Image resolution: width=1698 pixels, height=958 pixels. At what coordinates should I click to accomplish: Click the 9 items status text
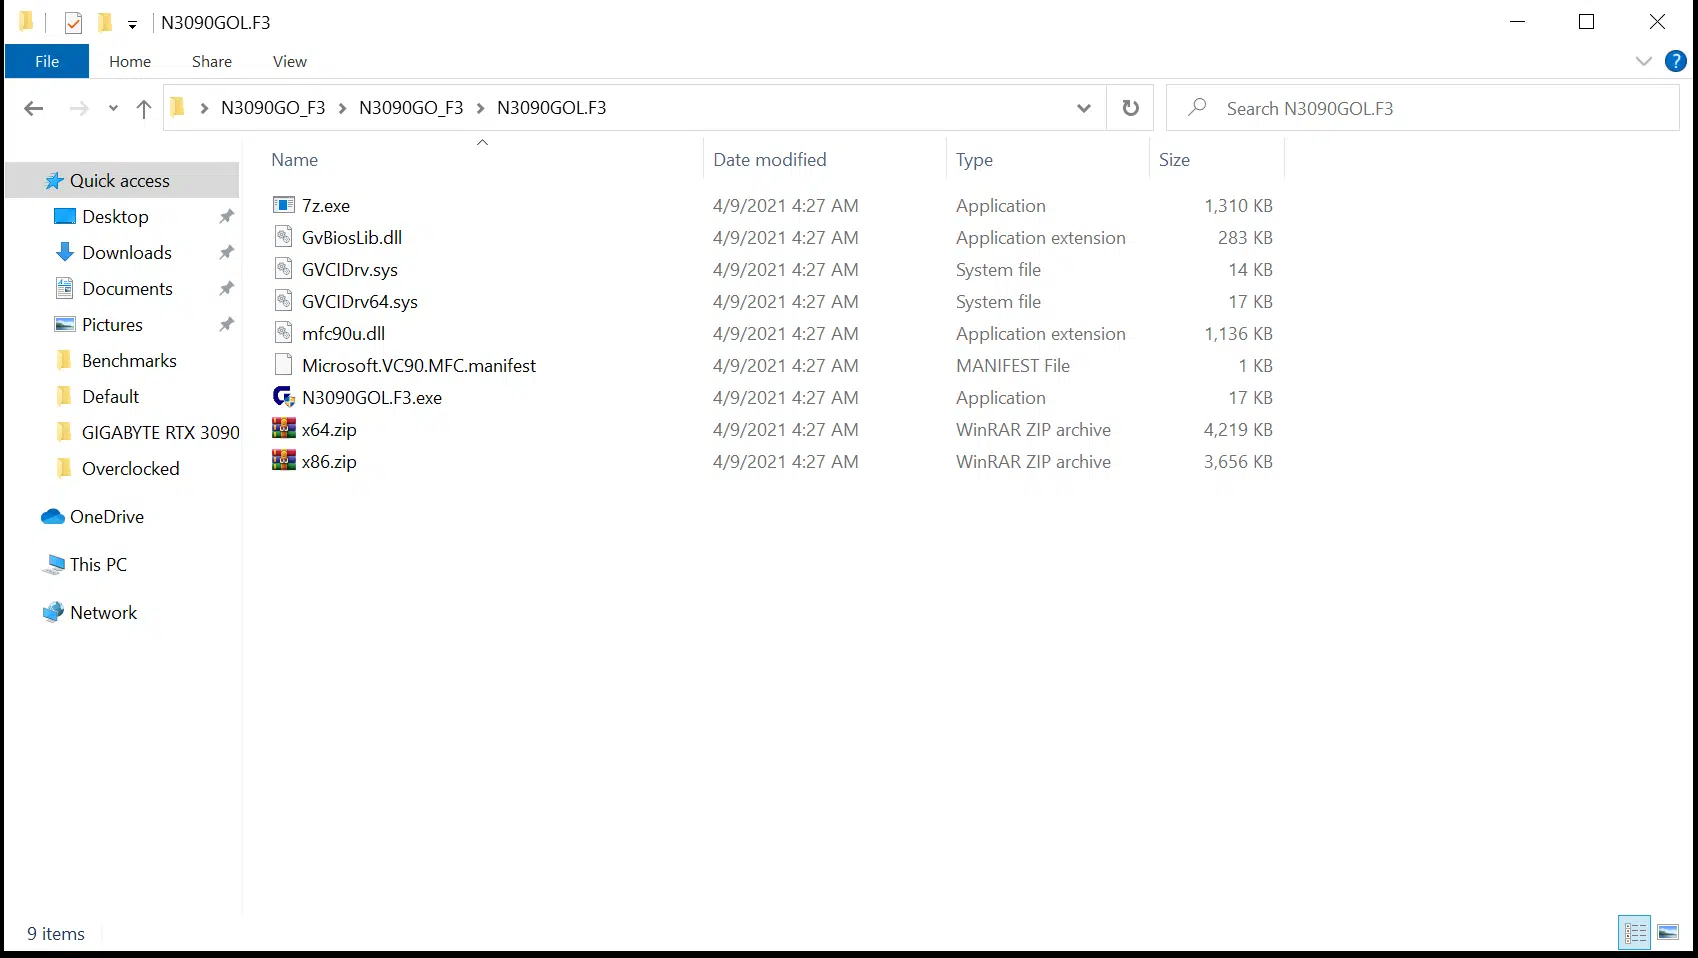pyautogui.click(x=56, y=933)
